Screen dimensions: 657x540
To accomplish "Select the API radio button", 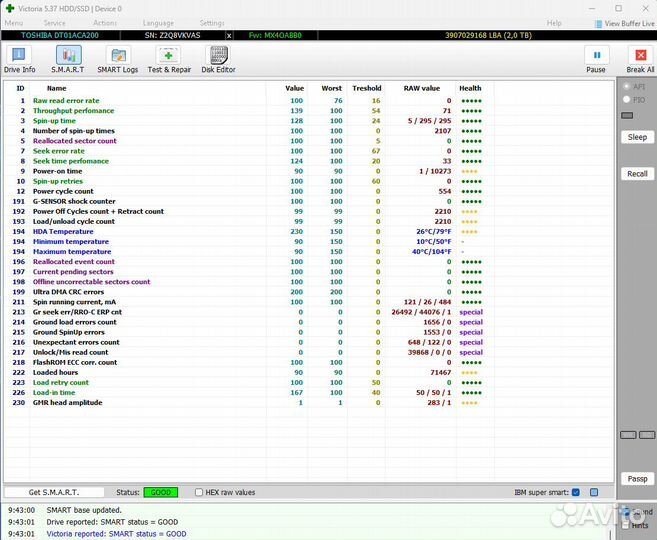I will click(x=627, y=87).
